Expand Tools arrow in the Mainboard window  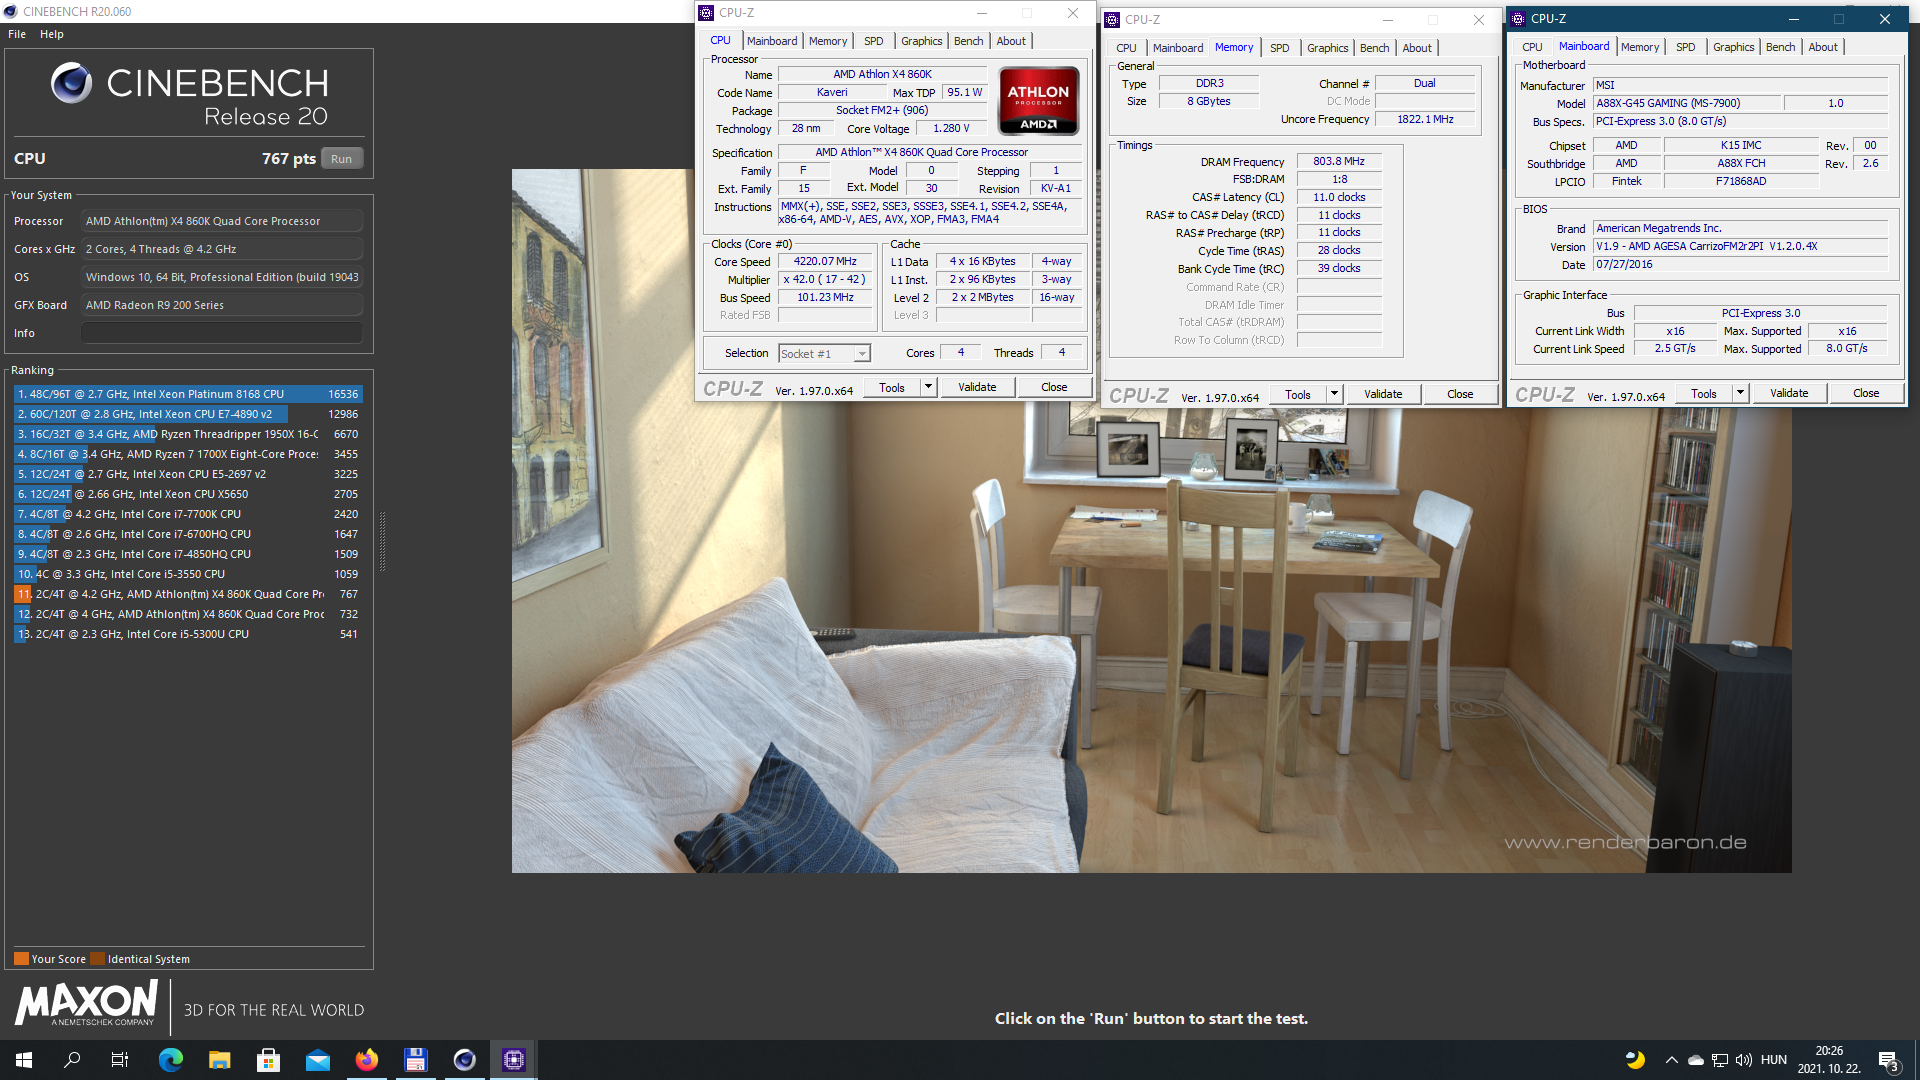tap(1740, 394)
